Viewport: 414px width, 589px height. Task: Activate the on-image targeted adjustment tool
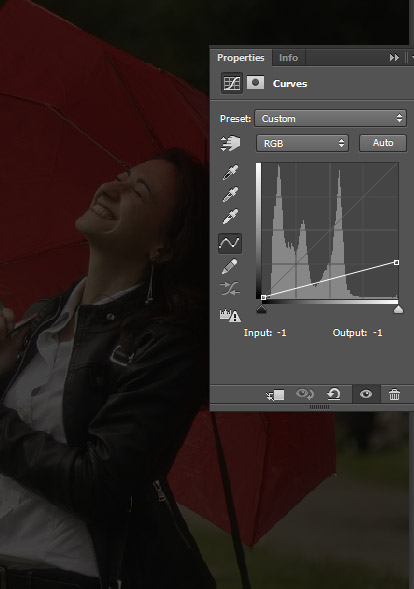click(230, 143)
